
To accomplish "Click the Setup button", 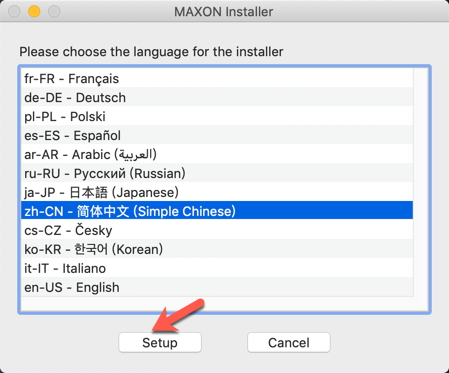I will tap(160, 342).
